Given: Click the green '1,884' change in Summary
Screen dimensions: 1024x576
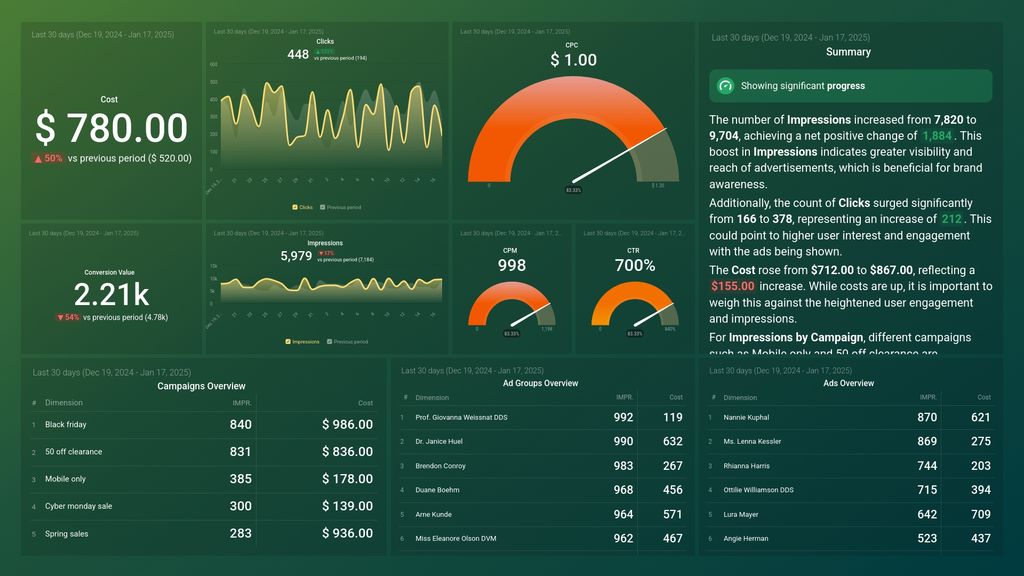Looking at the screenshot, I should pyautogui.click(x=936, y=136).
